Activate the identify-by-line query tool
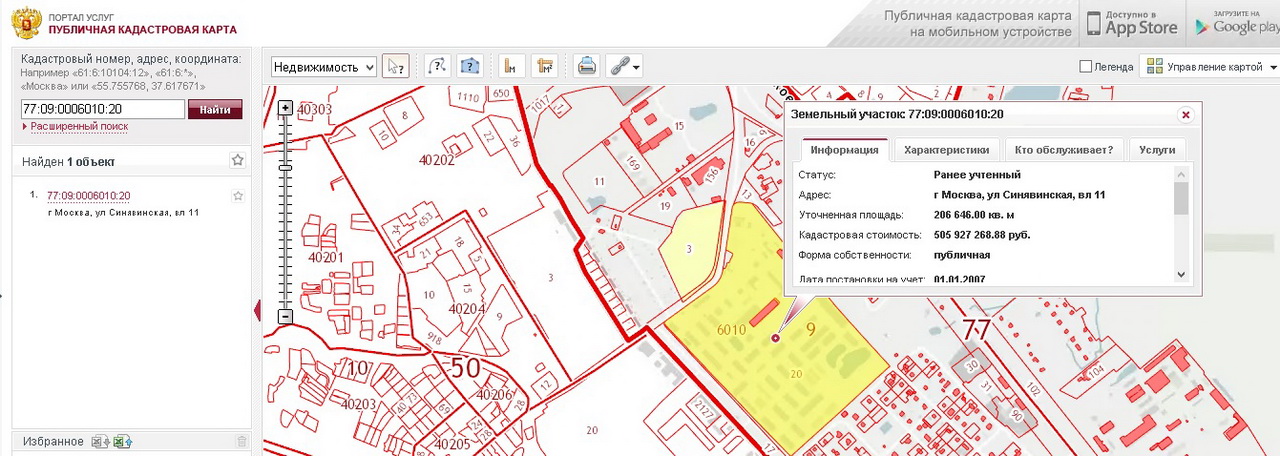Viewport: 1280px width, 456px height. coord(437,66)
